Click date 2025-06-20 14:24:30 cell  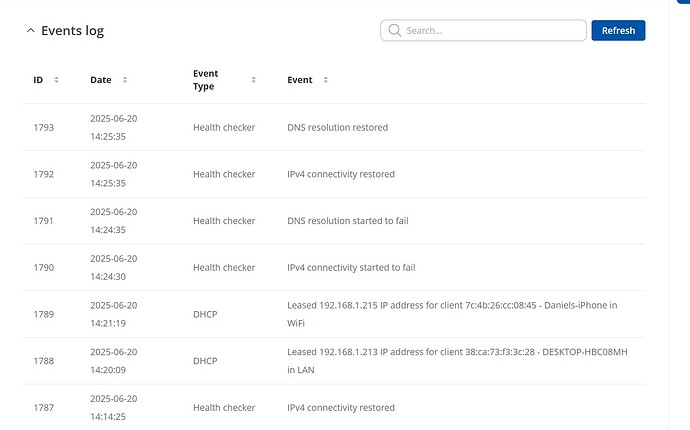[114, 267]
